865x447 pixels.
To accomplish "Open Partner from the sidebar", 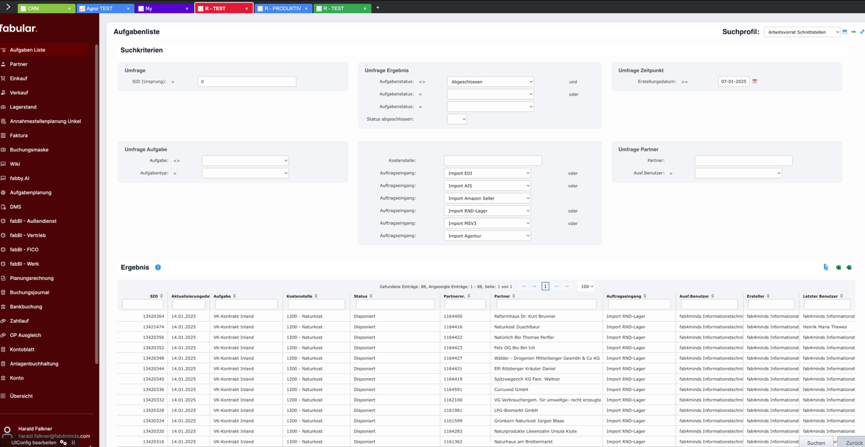I will pyautogui.click(x=19, y=64).
